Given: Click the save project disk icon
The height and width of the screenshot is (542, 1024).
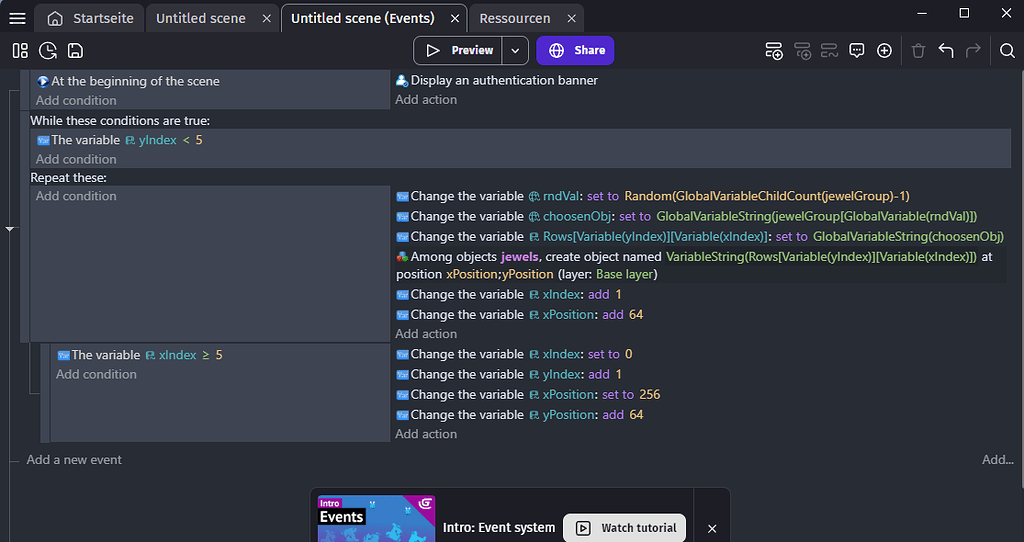Looking at the screenshot, I should (75, 51).
